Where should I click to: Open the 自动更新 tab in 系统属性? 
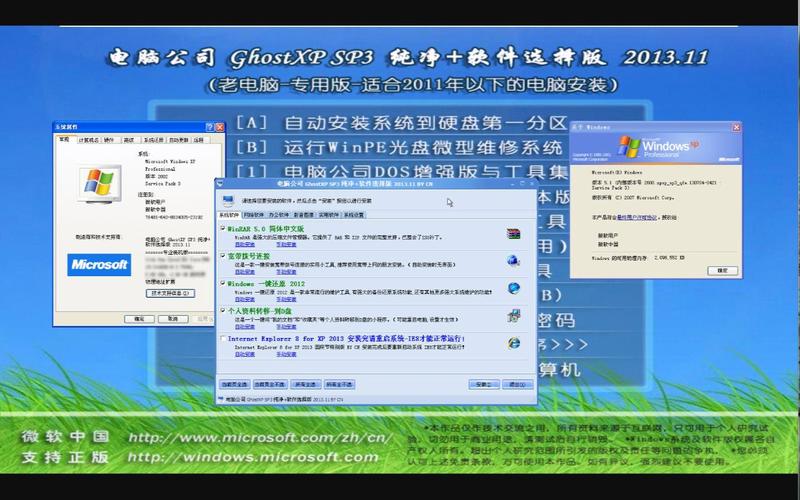pyautogui.click(x=179, y=140)
